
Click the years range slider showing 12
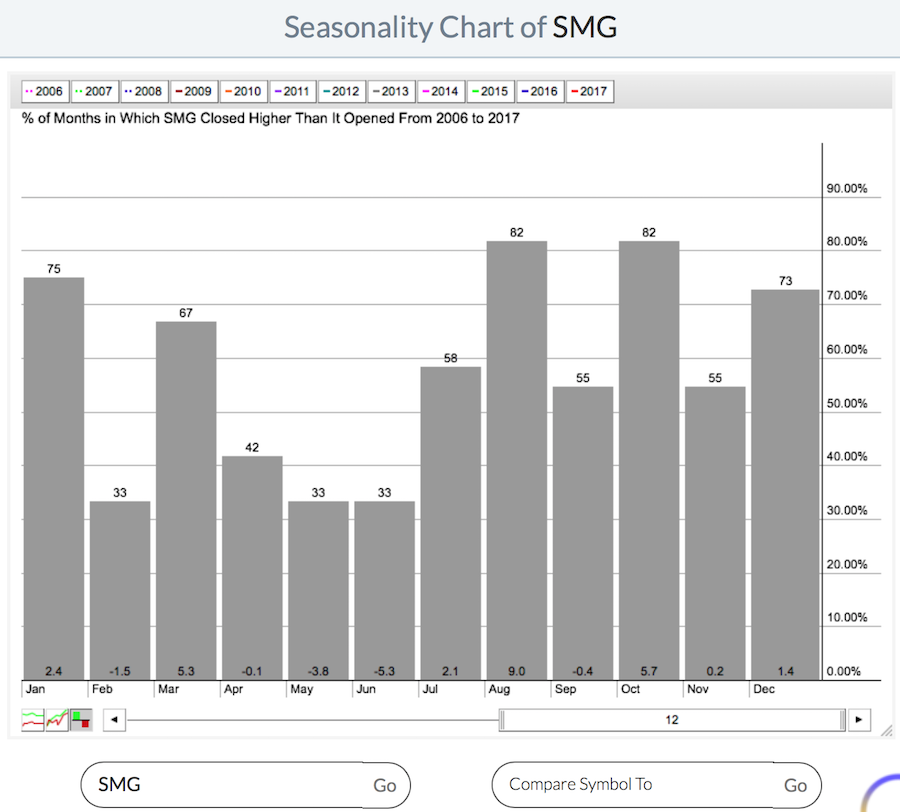click(672, 720)
